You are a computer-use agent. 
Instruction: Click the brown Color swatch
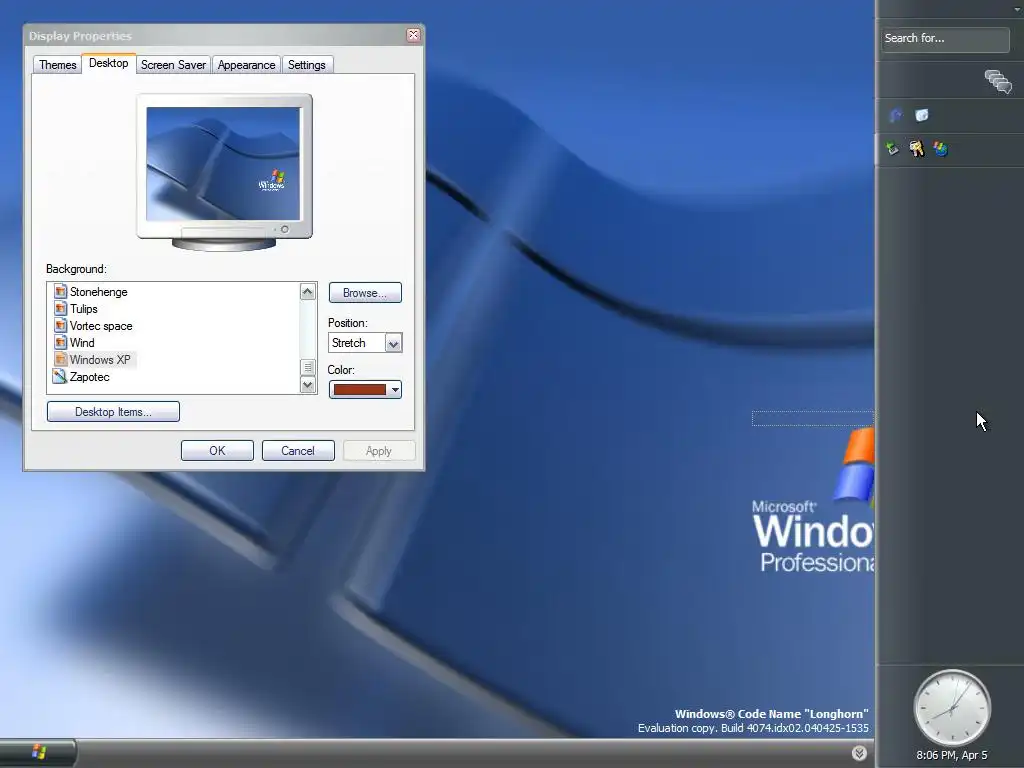click(360, 390)
